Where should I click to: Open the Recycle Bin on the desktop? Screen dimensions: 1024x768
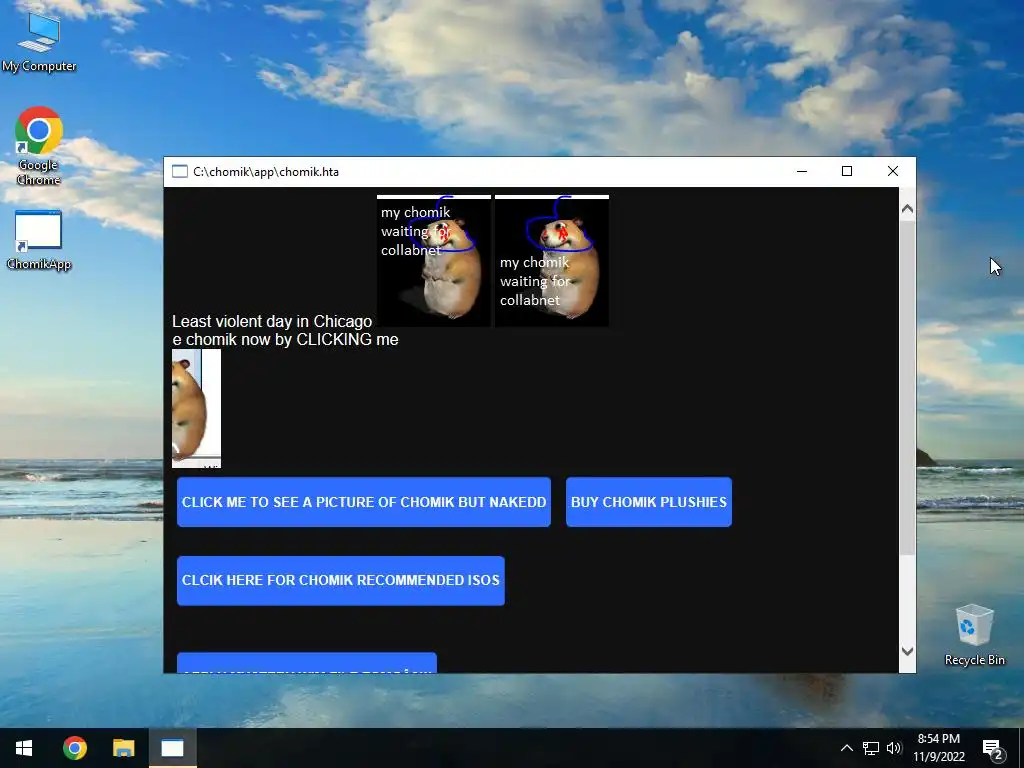point(974,635)
